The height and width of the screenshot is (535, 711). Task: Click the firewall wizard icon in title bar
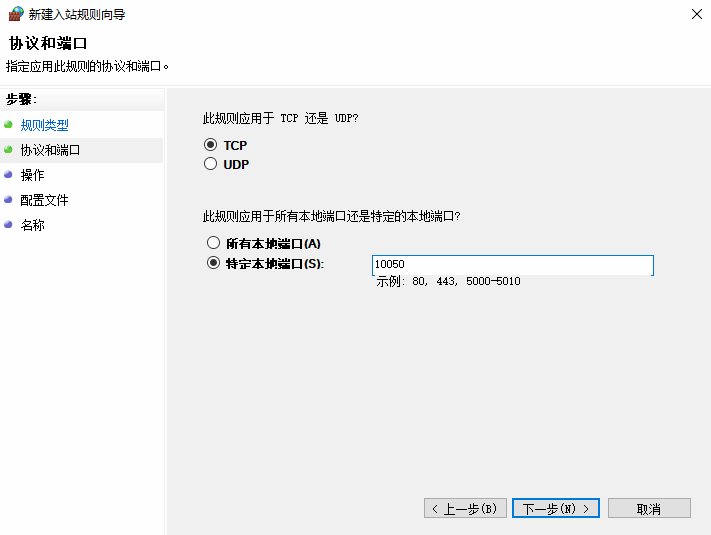[x=16, y=14]
